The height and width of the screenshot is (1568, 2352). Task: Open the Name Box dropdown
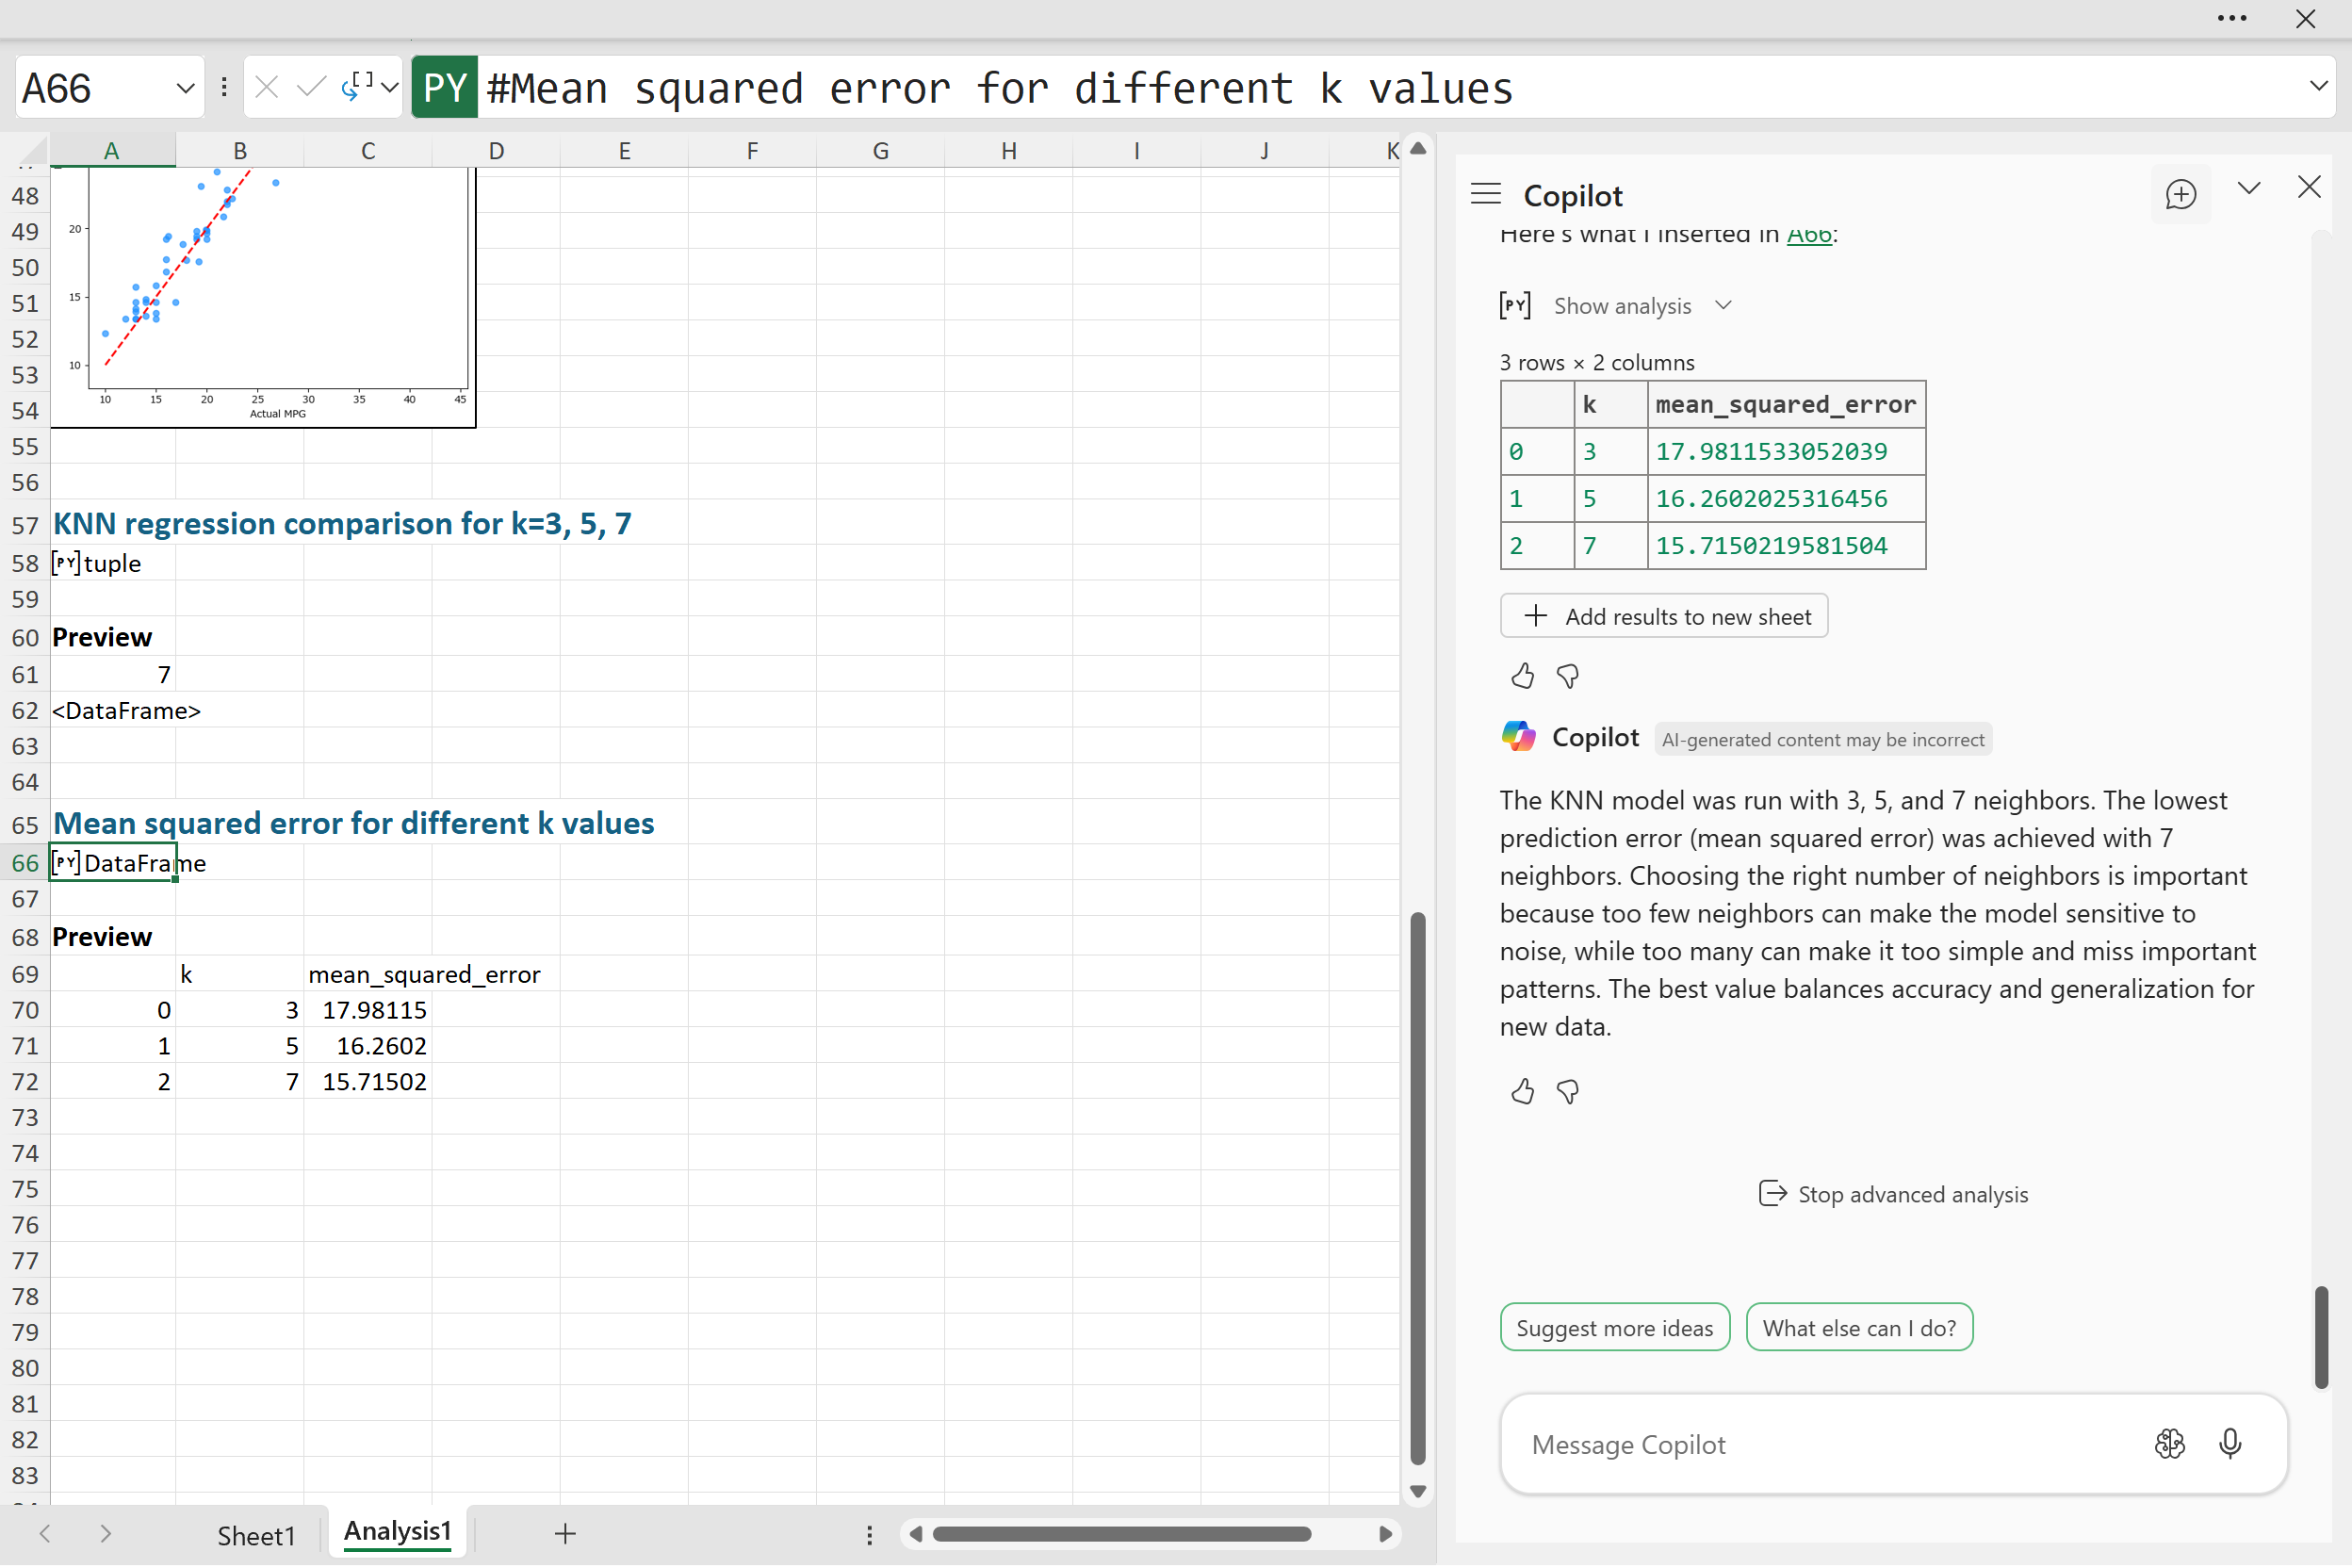185,88
